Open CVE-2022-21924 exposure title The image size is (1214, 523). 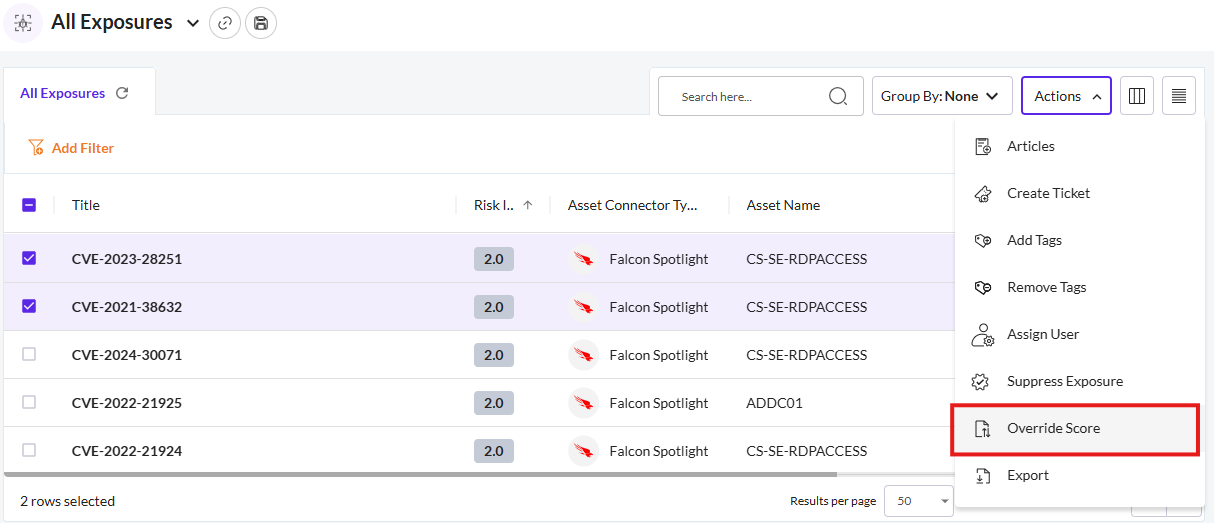tap(127, 451)
